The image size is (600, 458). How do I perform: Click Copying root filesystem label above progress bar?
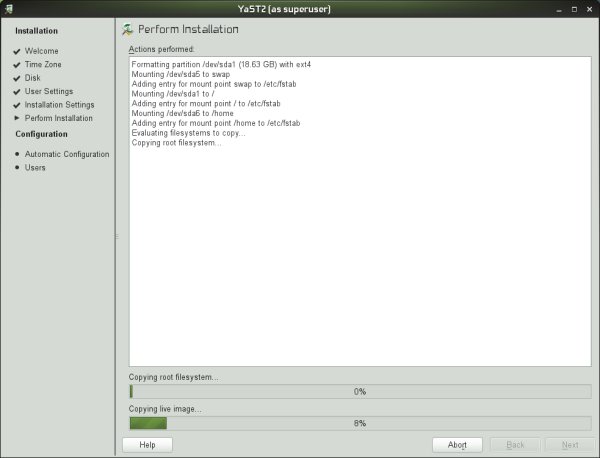click(x=173, y=377)
